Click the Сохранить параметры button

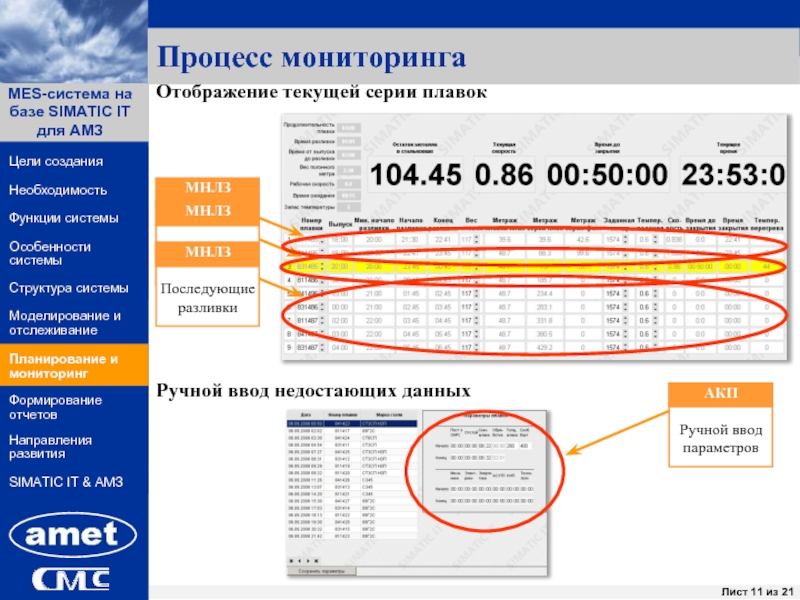[x=321, y=571]
